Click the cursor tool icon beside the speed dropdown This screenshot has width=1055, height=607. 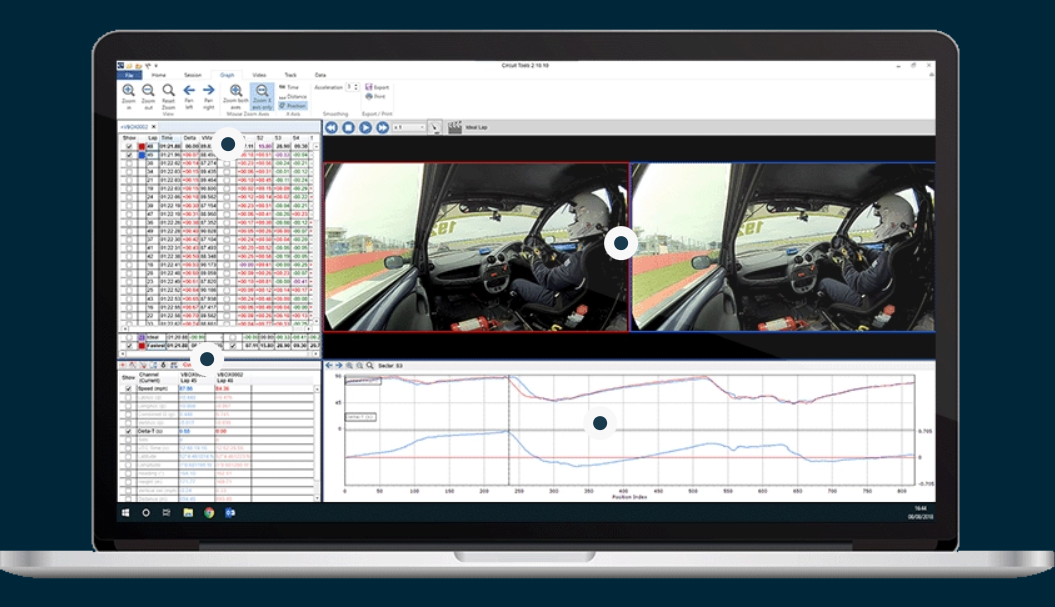click(435, 127)
